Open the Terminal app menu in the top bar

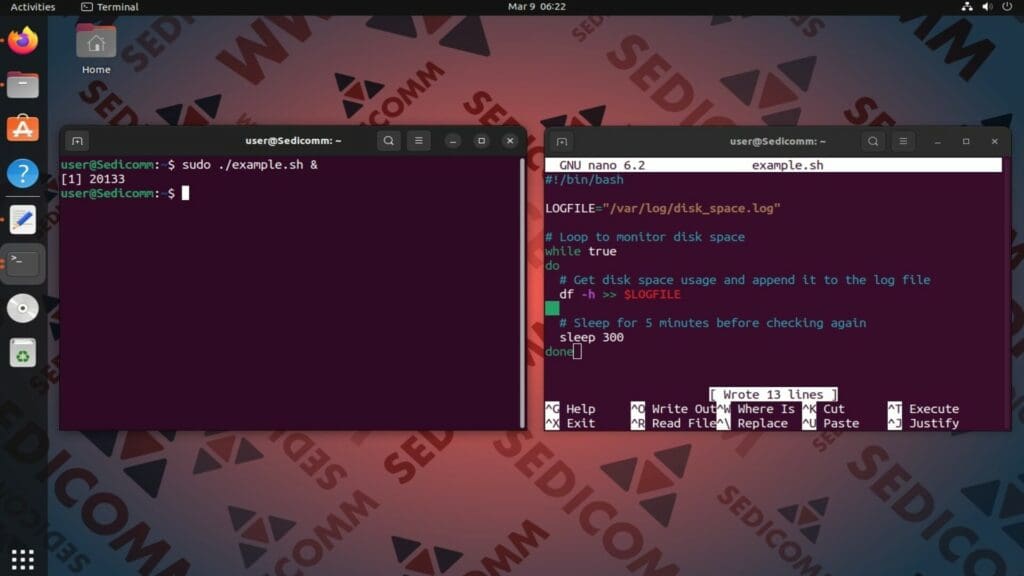(109, 7)
